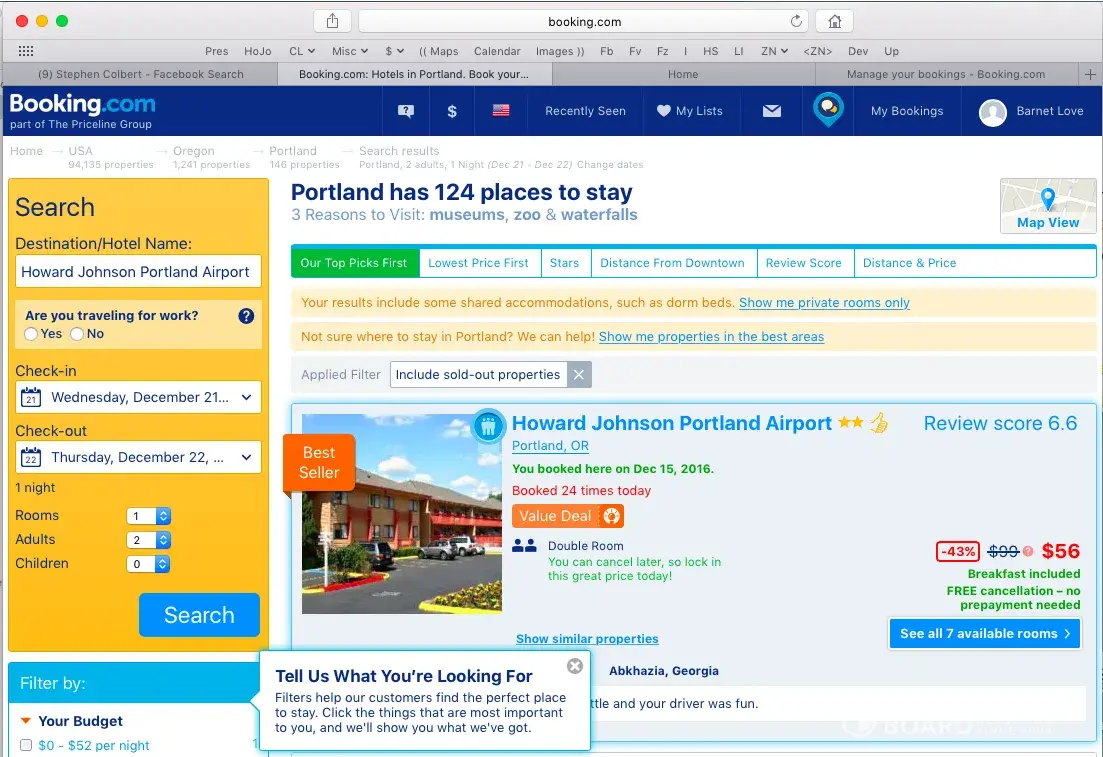Screen dimensions: 1103x757
Task: Open Recently Seen in header
Action: click(585, 110)
